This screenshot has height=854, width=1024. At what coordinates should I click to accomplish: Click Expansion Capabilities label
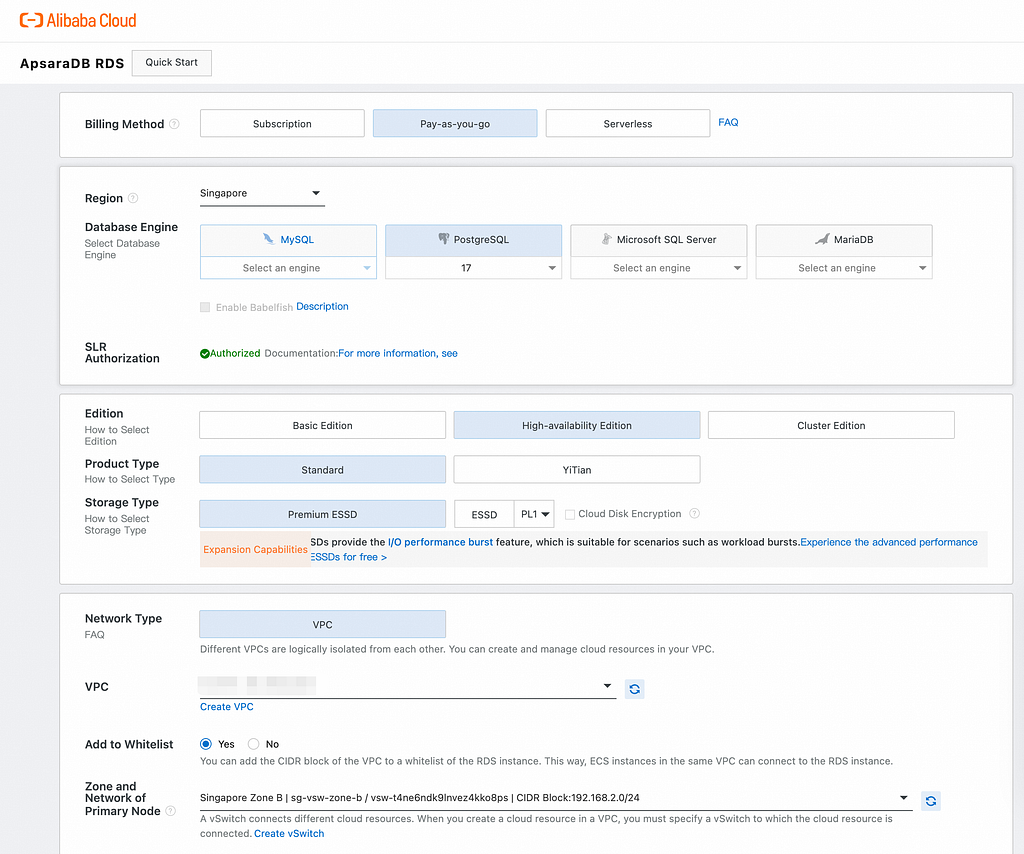[255, 549]
